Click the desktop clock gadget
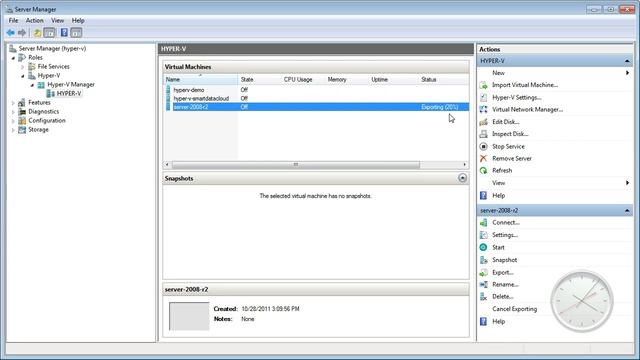The height and width of the screenshot is (360, 640). click(582, 301)
